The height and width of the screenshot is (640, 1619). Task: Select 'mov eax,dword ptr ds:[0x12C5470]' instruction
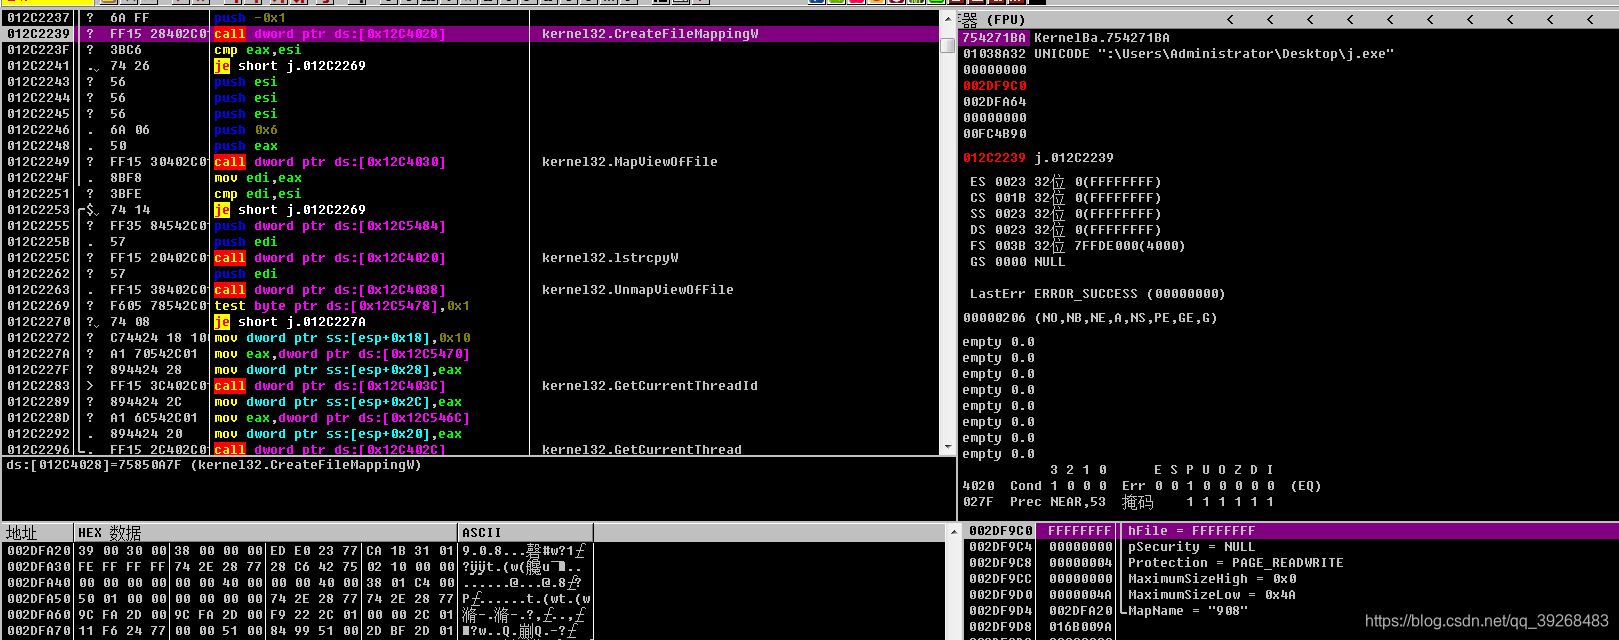tap(342, 354)
